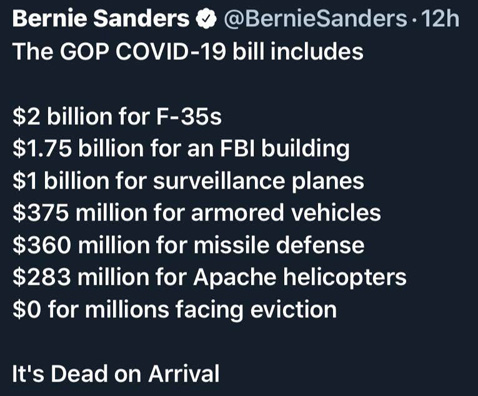Click the word 'Arrival' in the last line

[184, 374]
